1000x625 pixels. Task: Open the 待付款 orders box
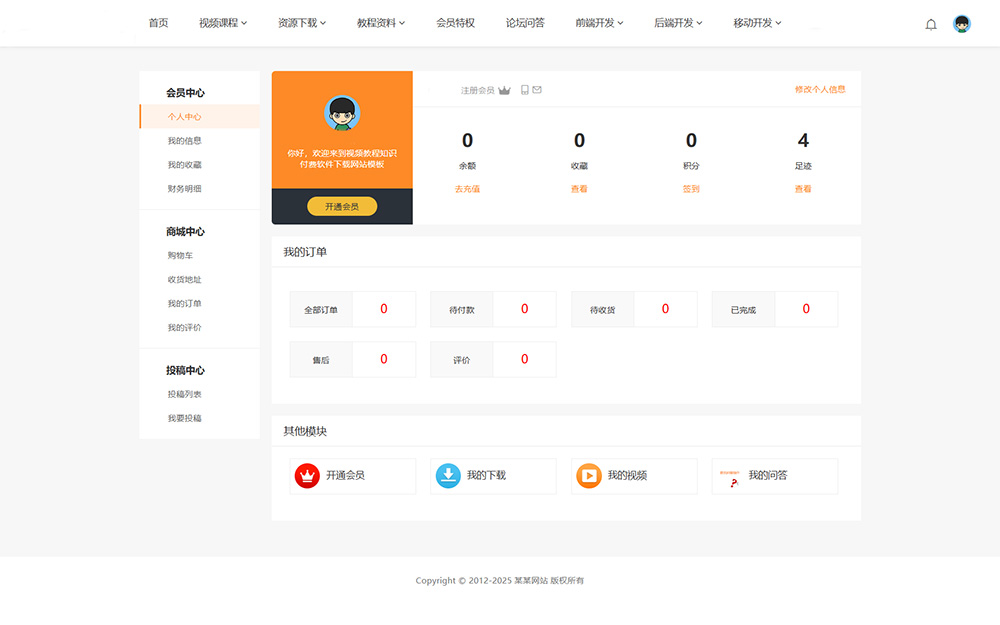click(493, 310)
